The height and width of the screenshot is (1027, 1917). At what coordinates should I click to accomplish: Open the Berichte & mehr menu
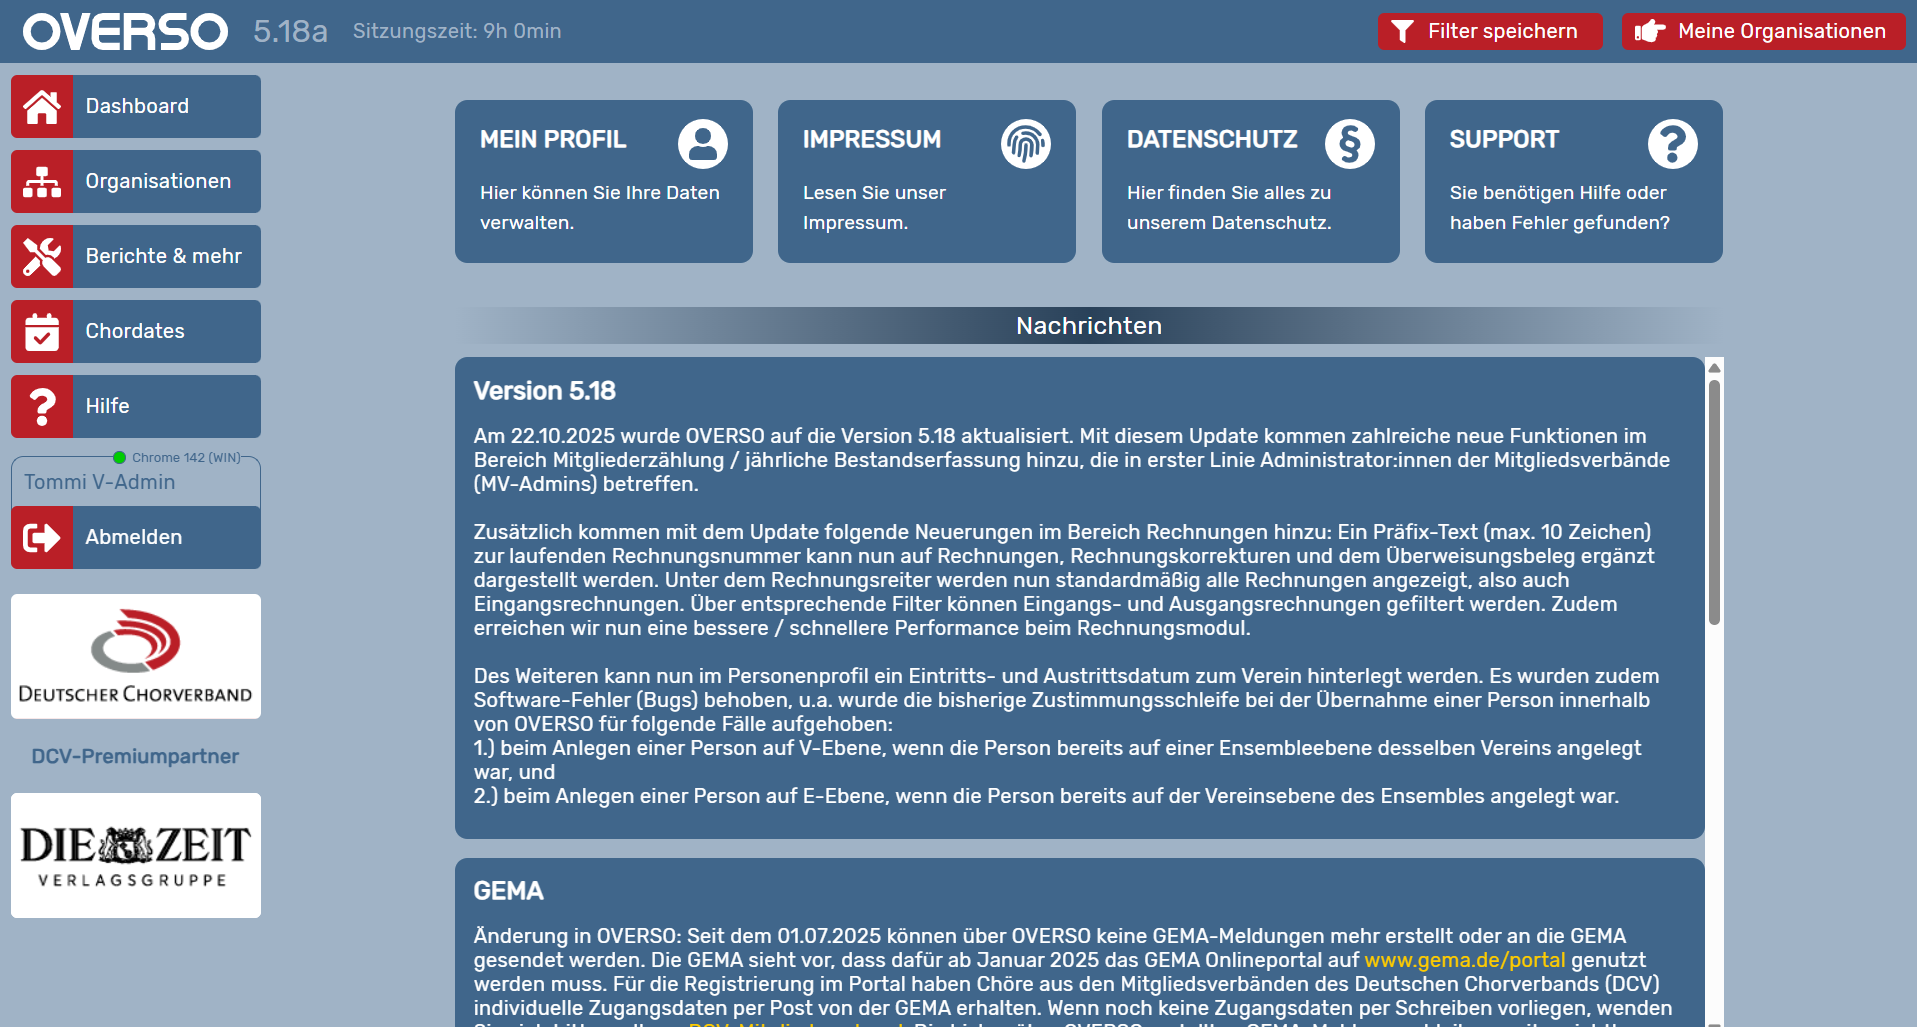(164, 257)
